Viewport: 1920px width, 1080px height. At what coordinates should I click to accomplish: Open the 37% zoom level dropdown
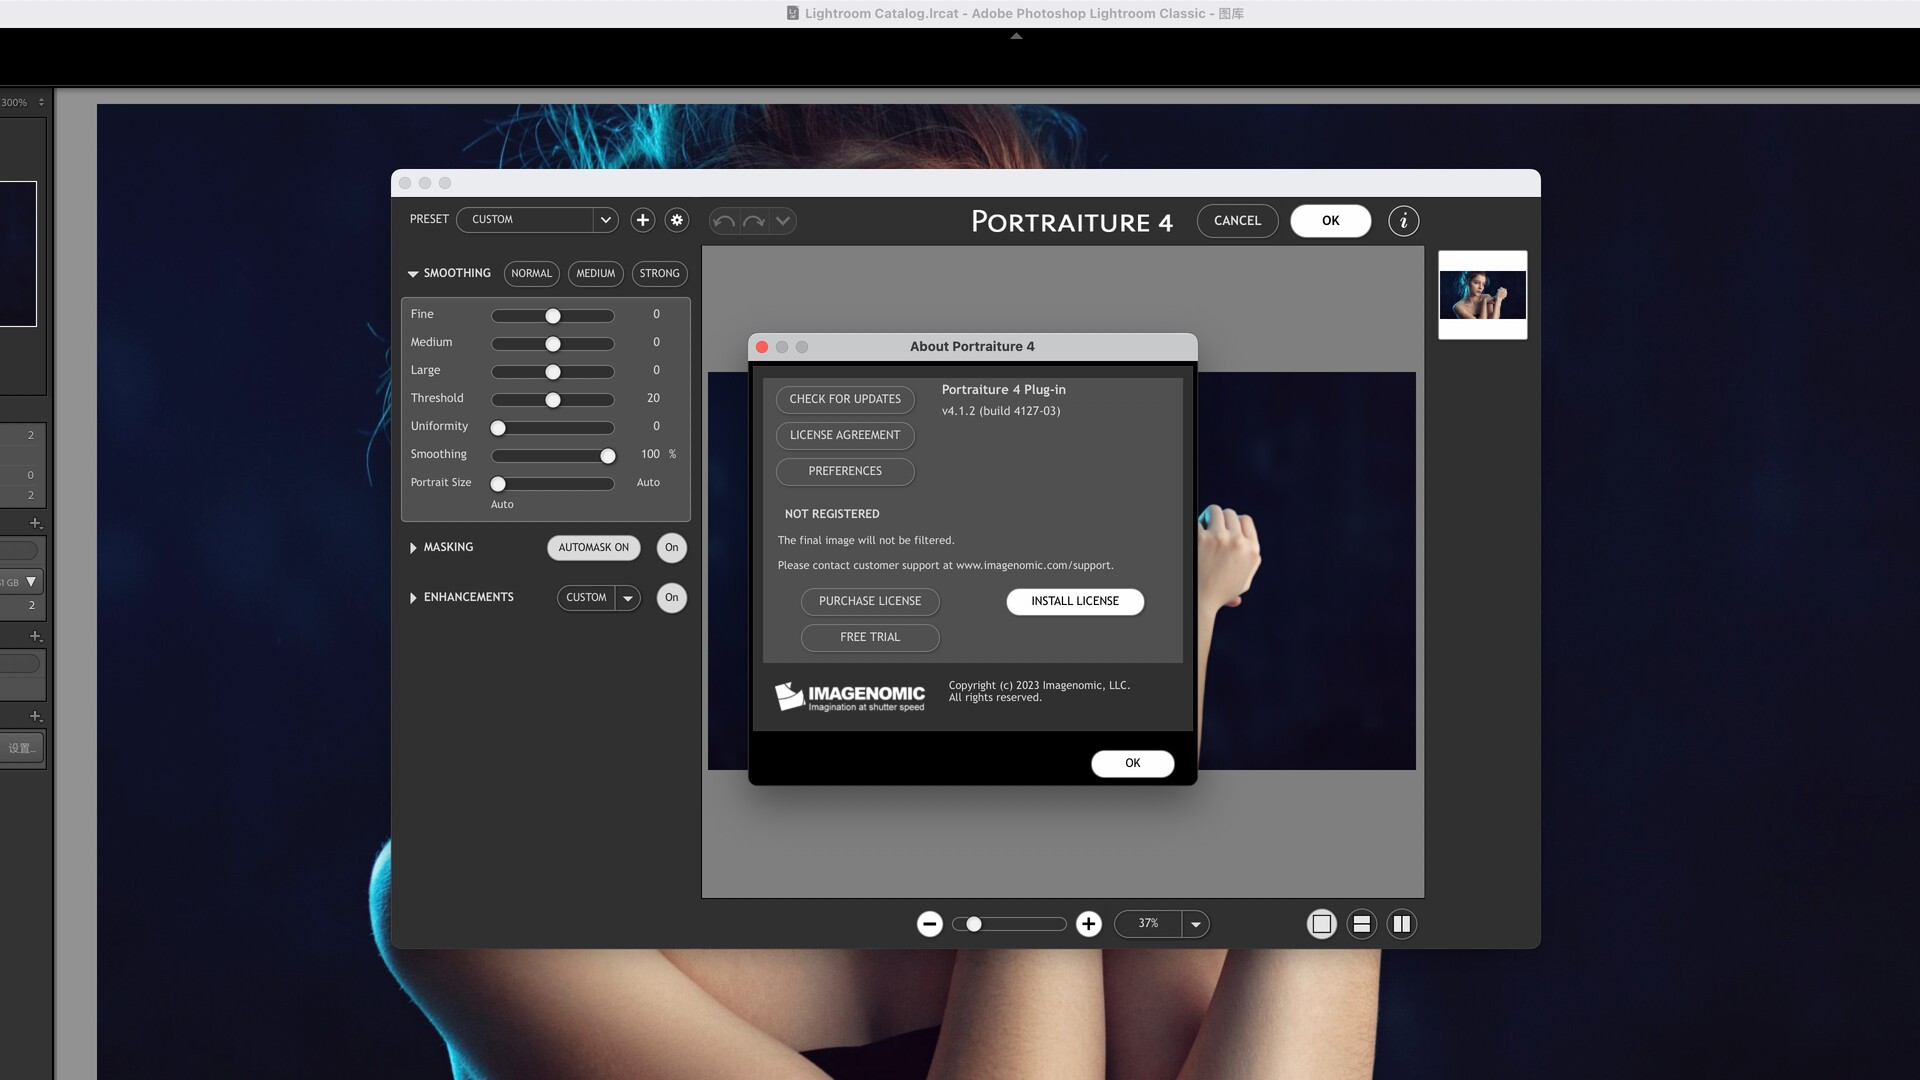1195,924
